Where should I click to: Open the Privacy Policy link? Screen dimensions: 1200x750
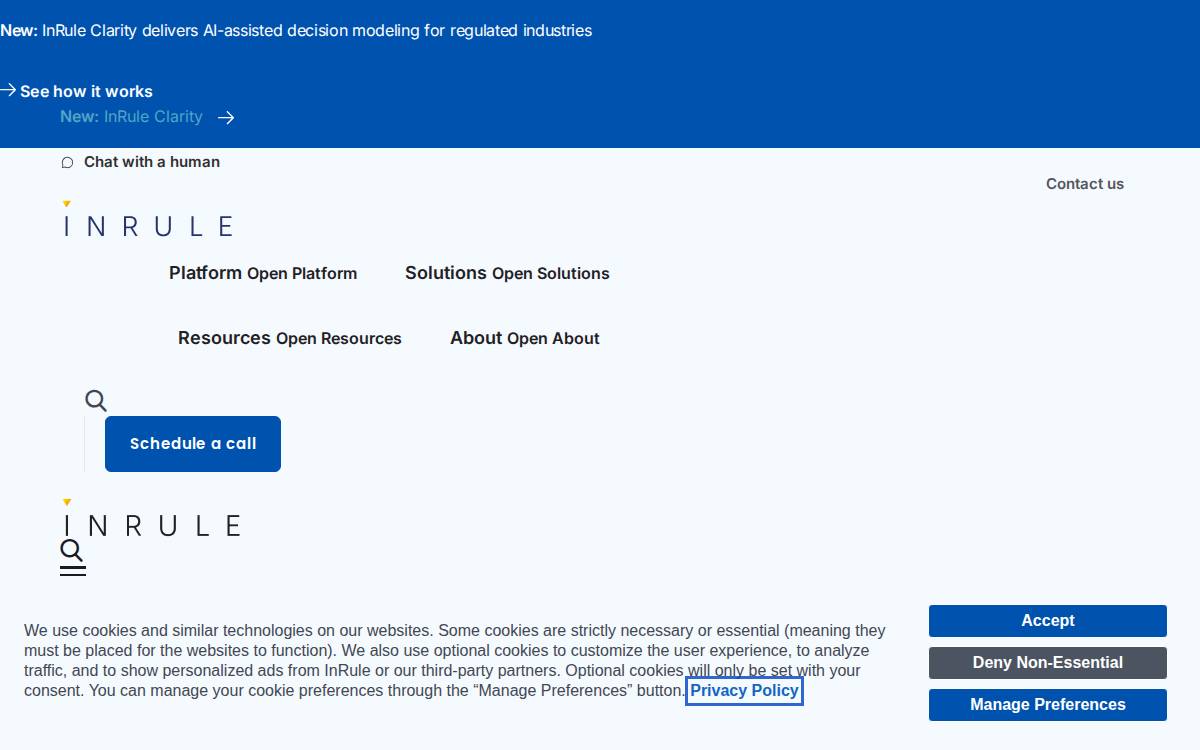[x=744, y=691]
